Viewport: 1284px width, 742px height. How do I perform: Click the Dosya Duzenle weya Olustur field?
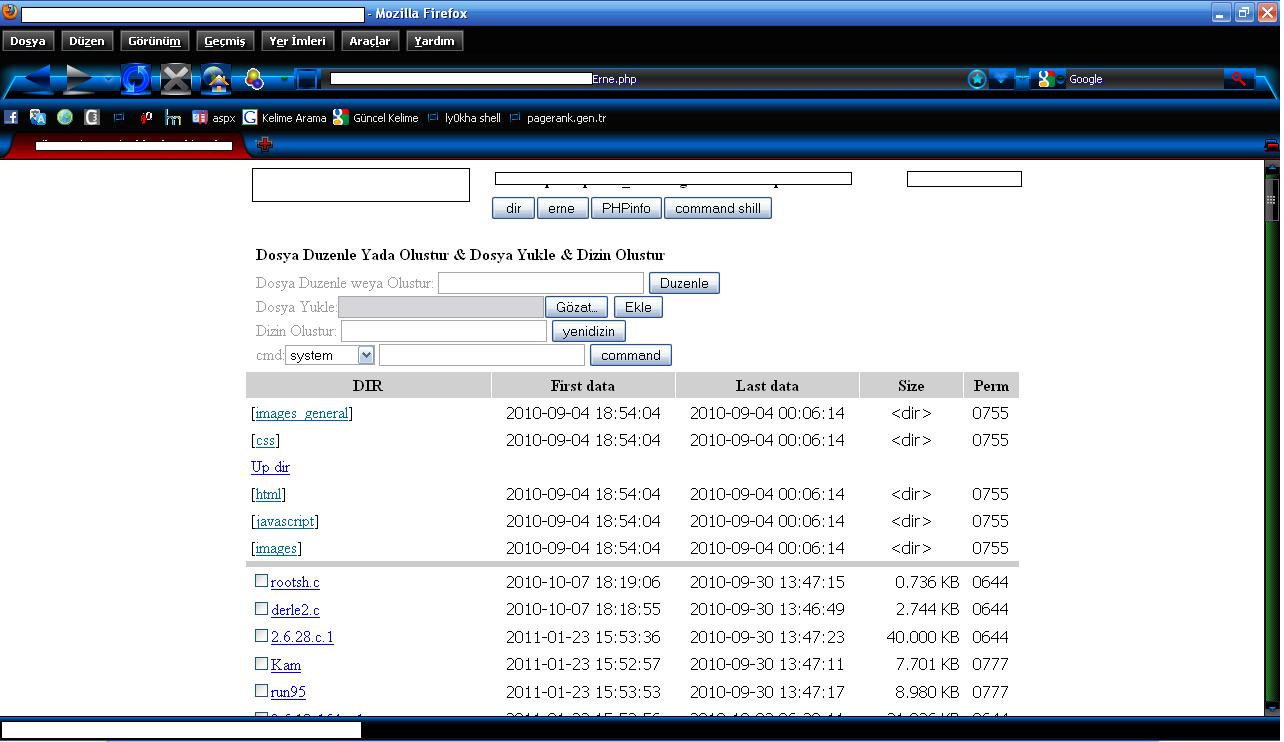pyautogui.click(x=541, y=283)
